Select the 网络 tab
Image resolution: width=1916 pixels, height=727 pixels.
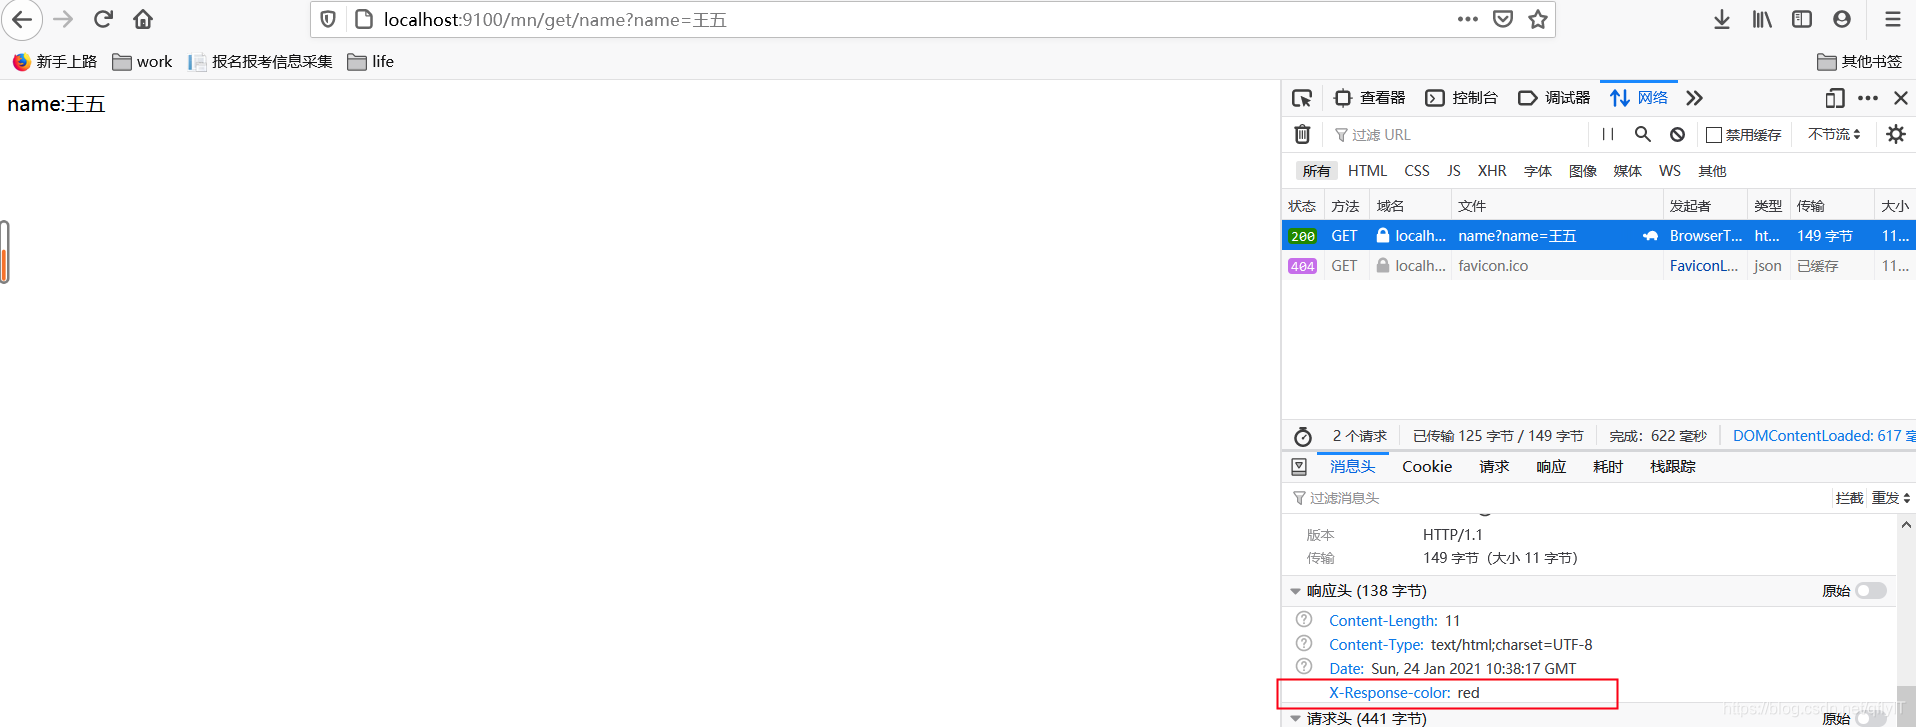pos(1638,98)
